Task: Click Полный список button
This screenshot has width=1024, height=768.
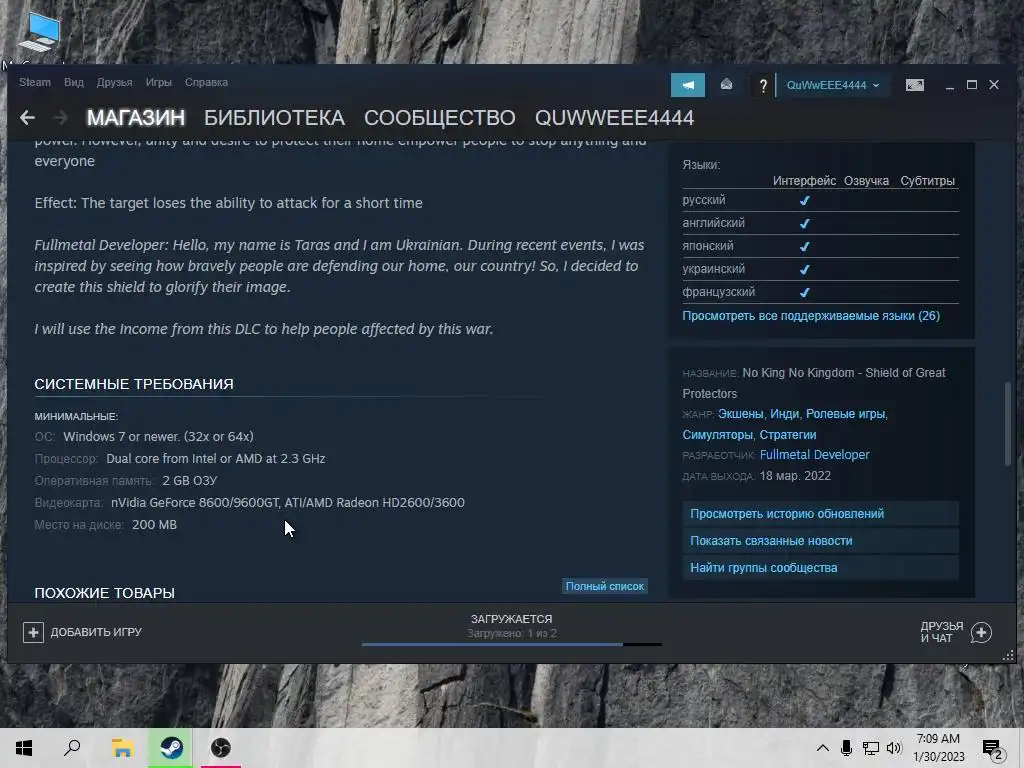Action: tap(605, 586)
